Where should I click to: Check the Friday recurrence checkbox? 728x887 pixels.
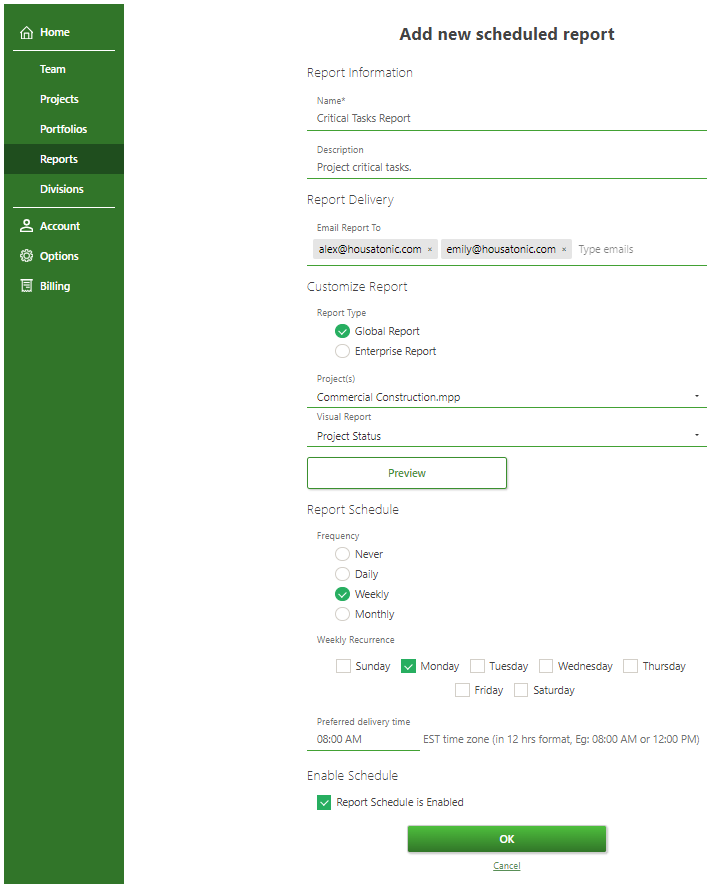[462, 690]
